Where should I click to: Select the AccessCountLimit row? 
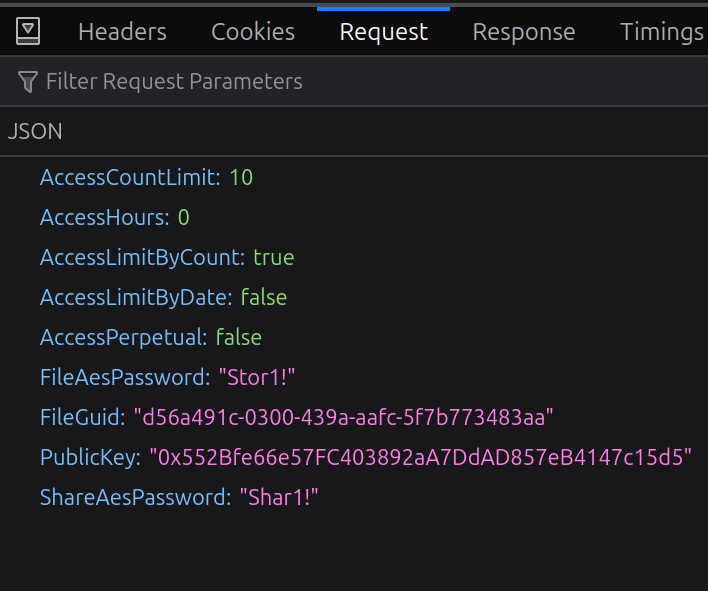(x=128, y=178)
